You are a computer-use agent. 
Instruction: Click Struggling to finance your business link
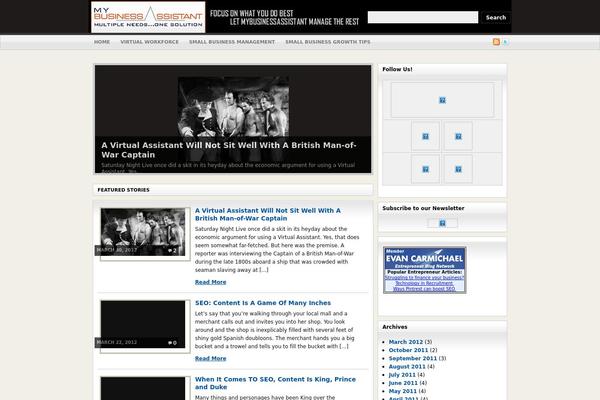click(x=424, y=278)
